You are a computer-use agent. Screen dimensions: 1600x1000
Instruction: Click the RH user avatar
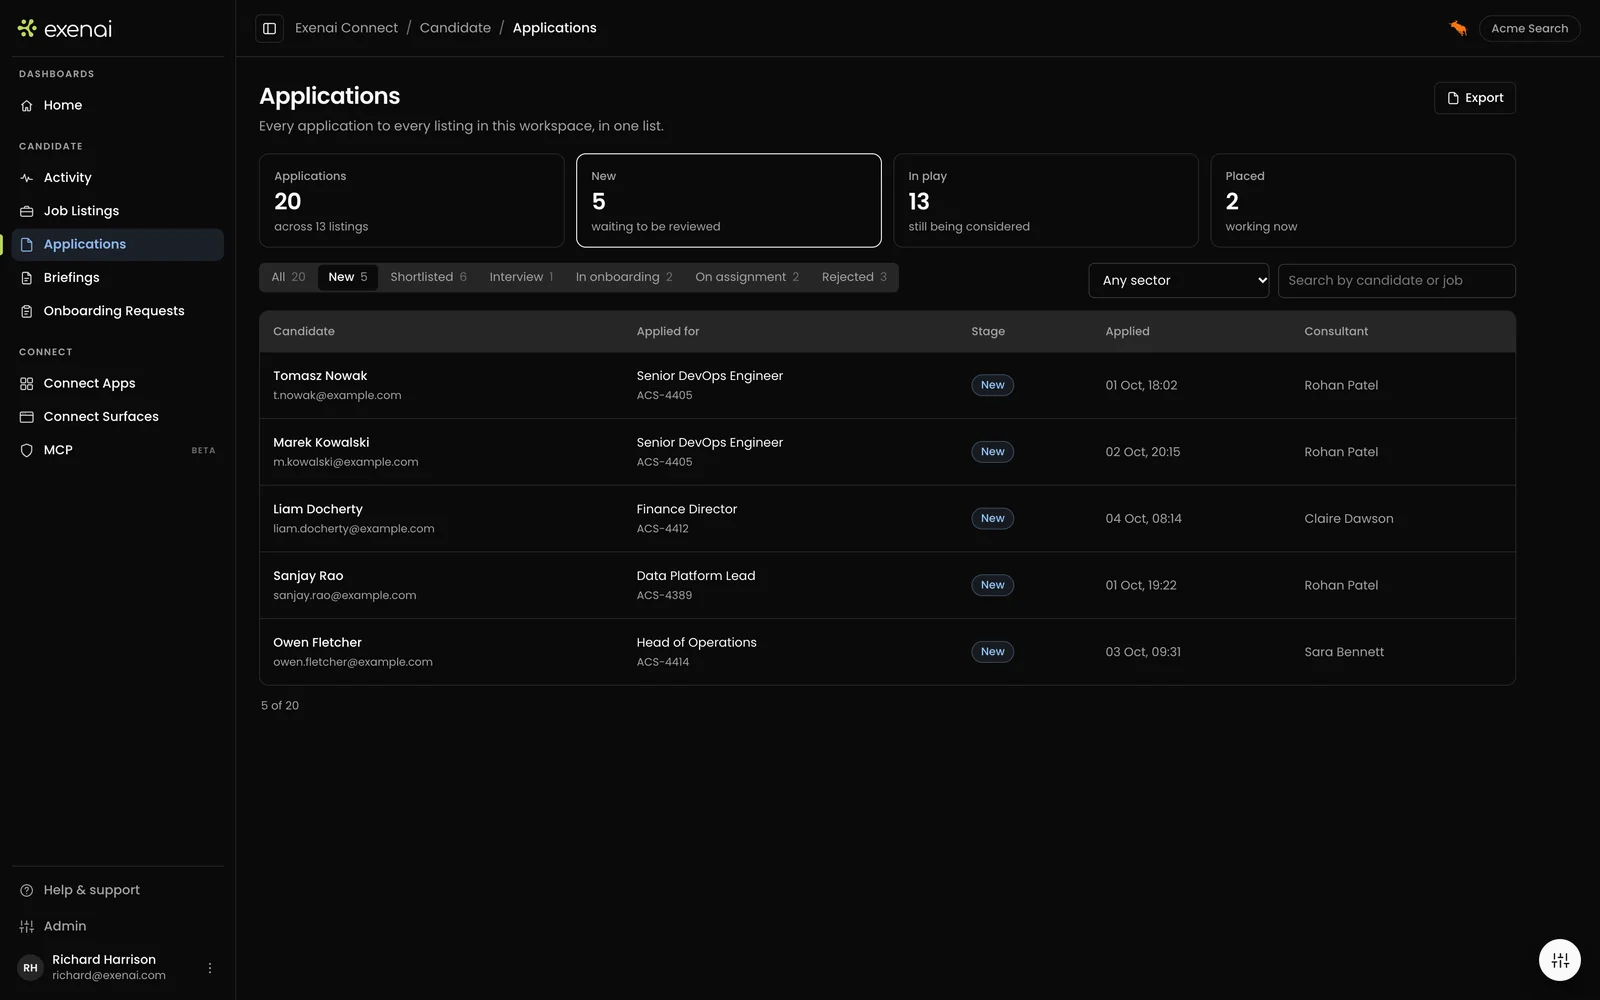pos(30,968)
